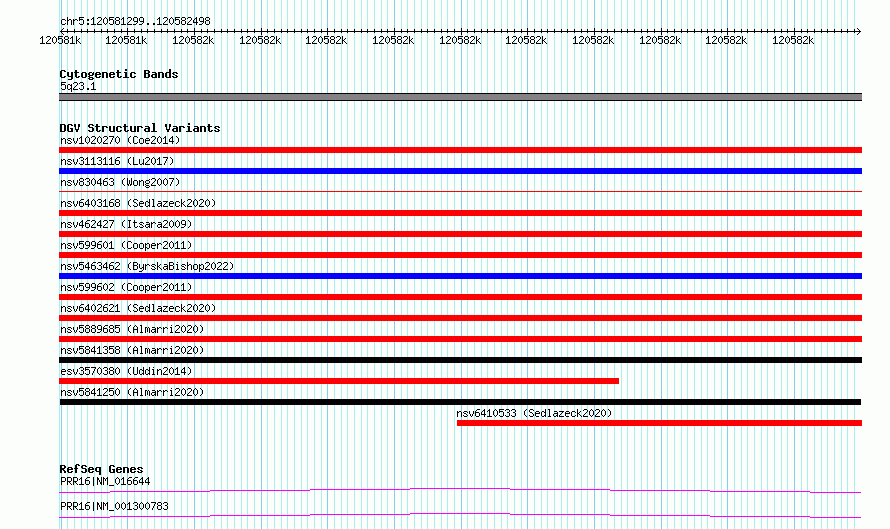Open the nsv599601 (Cooper2011) variant label
890x529 pixels.
[126, 245]
